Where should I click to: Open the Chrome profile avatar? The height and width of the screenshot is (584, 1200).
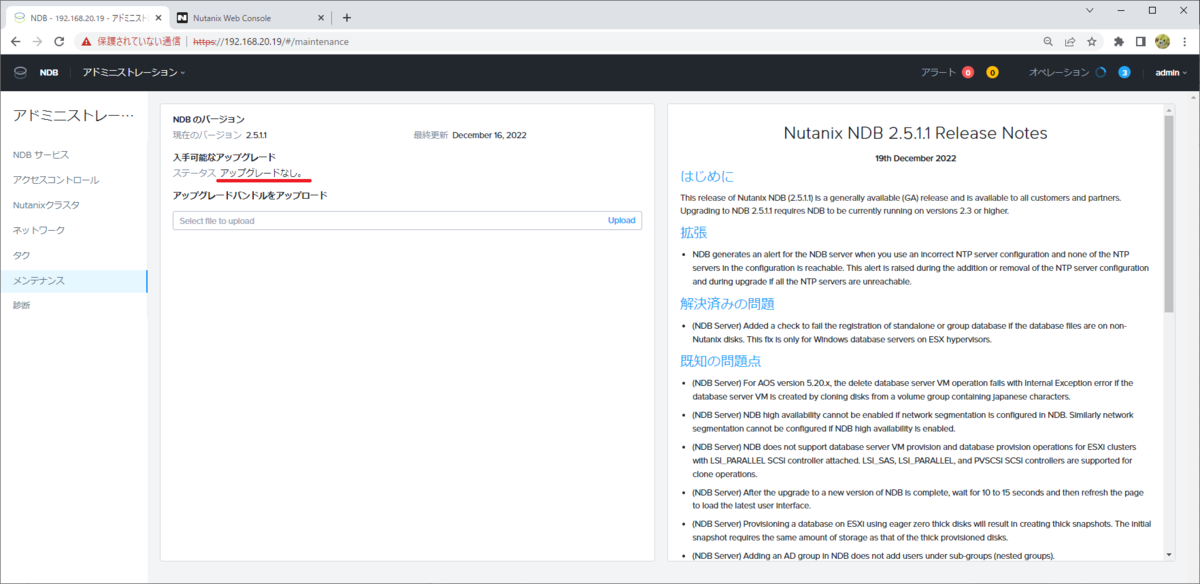coord(1163,42)
